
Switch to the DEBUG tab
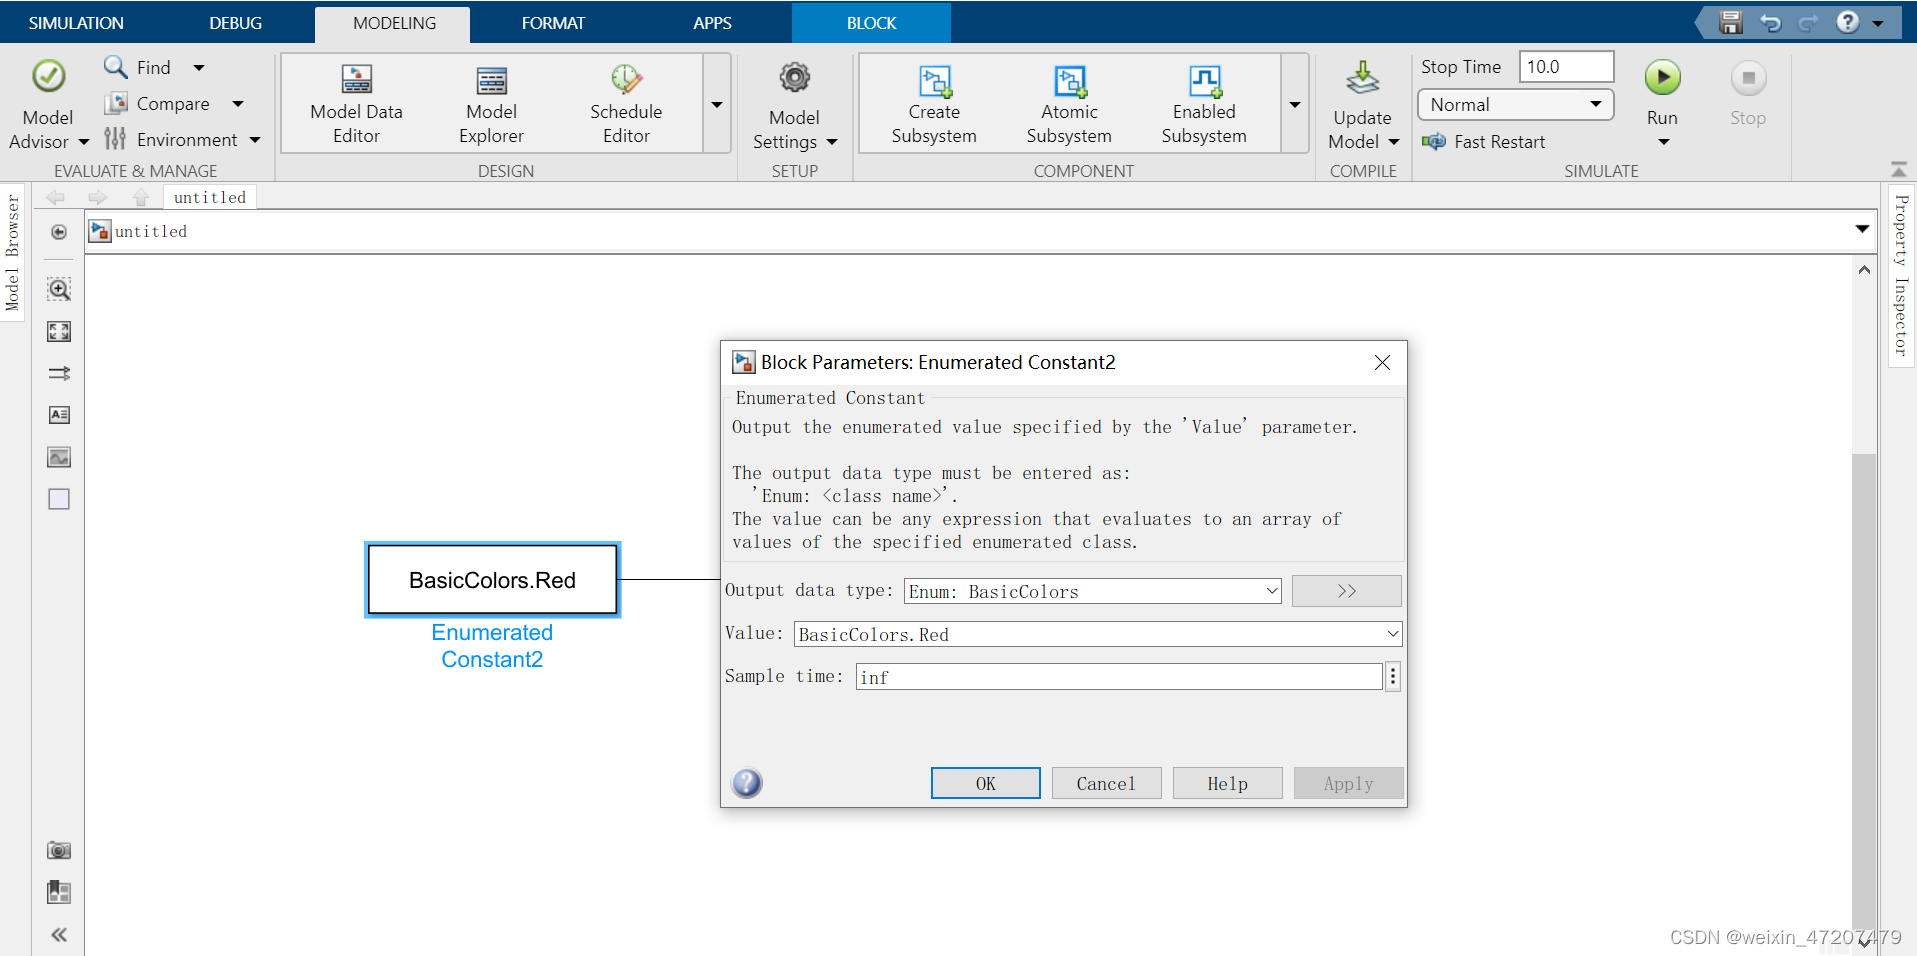[x=236, y=23]
